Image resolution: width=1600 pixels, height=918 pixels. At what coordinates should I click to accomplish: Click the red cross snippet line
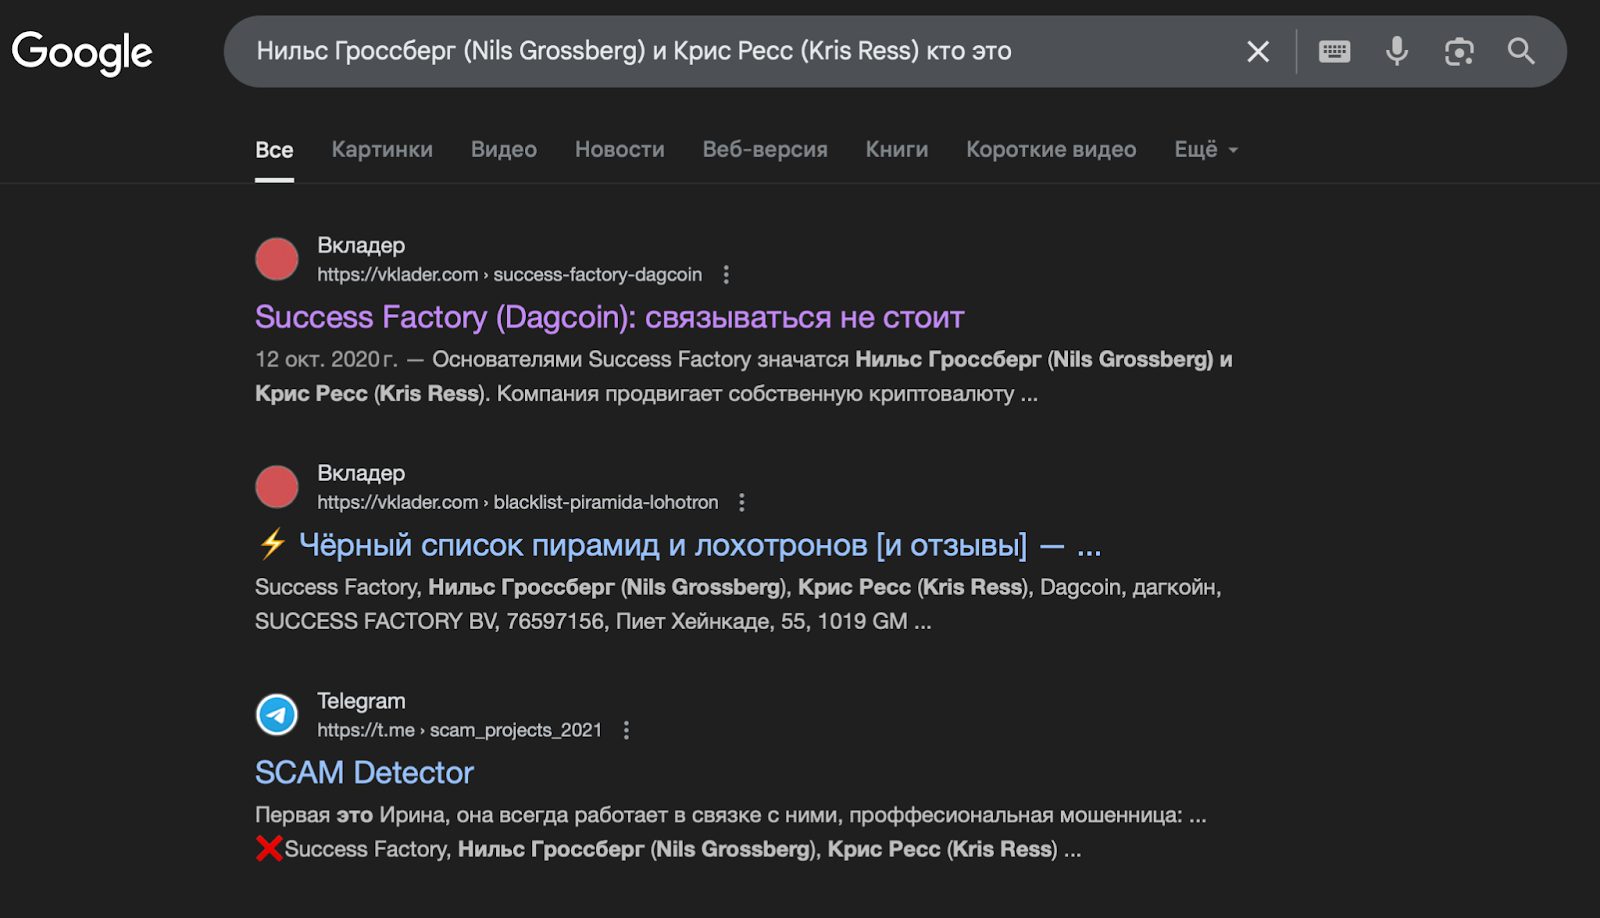(x=668, y=849)
